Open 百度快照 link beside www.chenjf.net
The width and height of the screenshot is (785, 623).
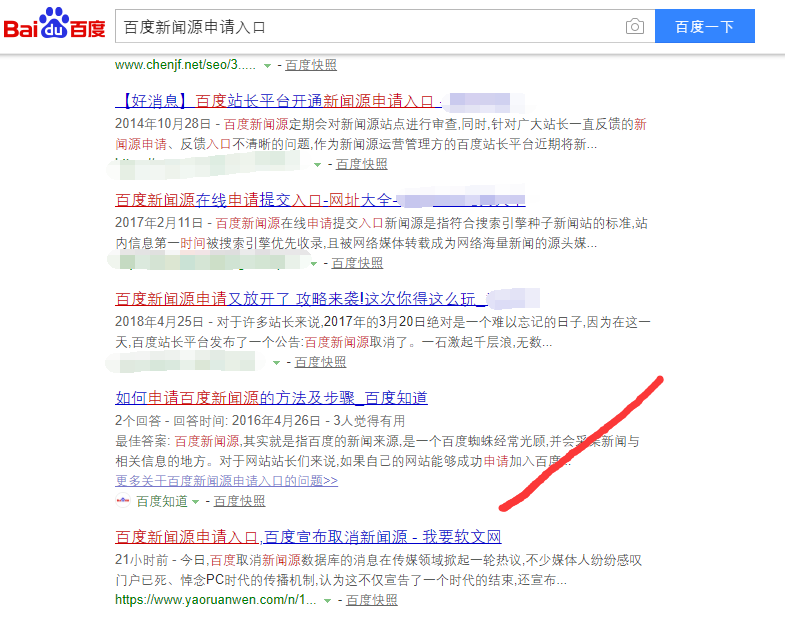311,65
